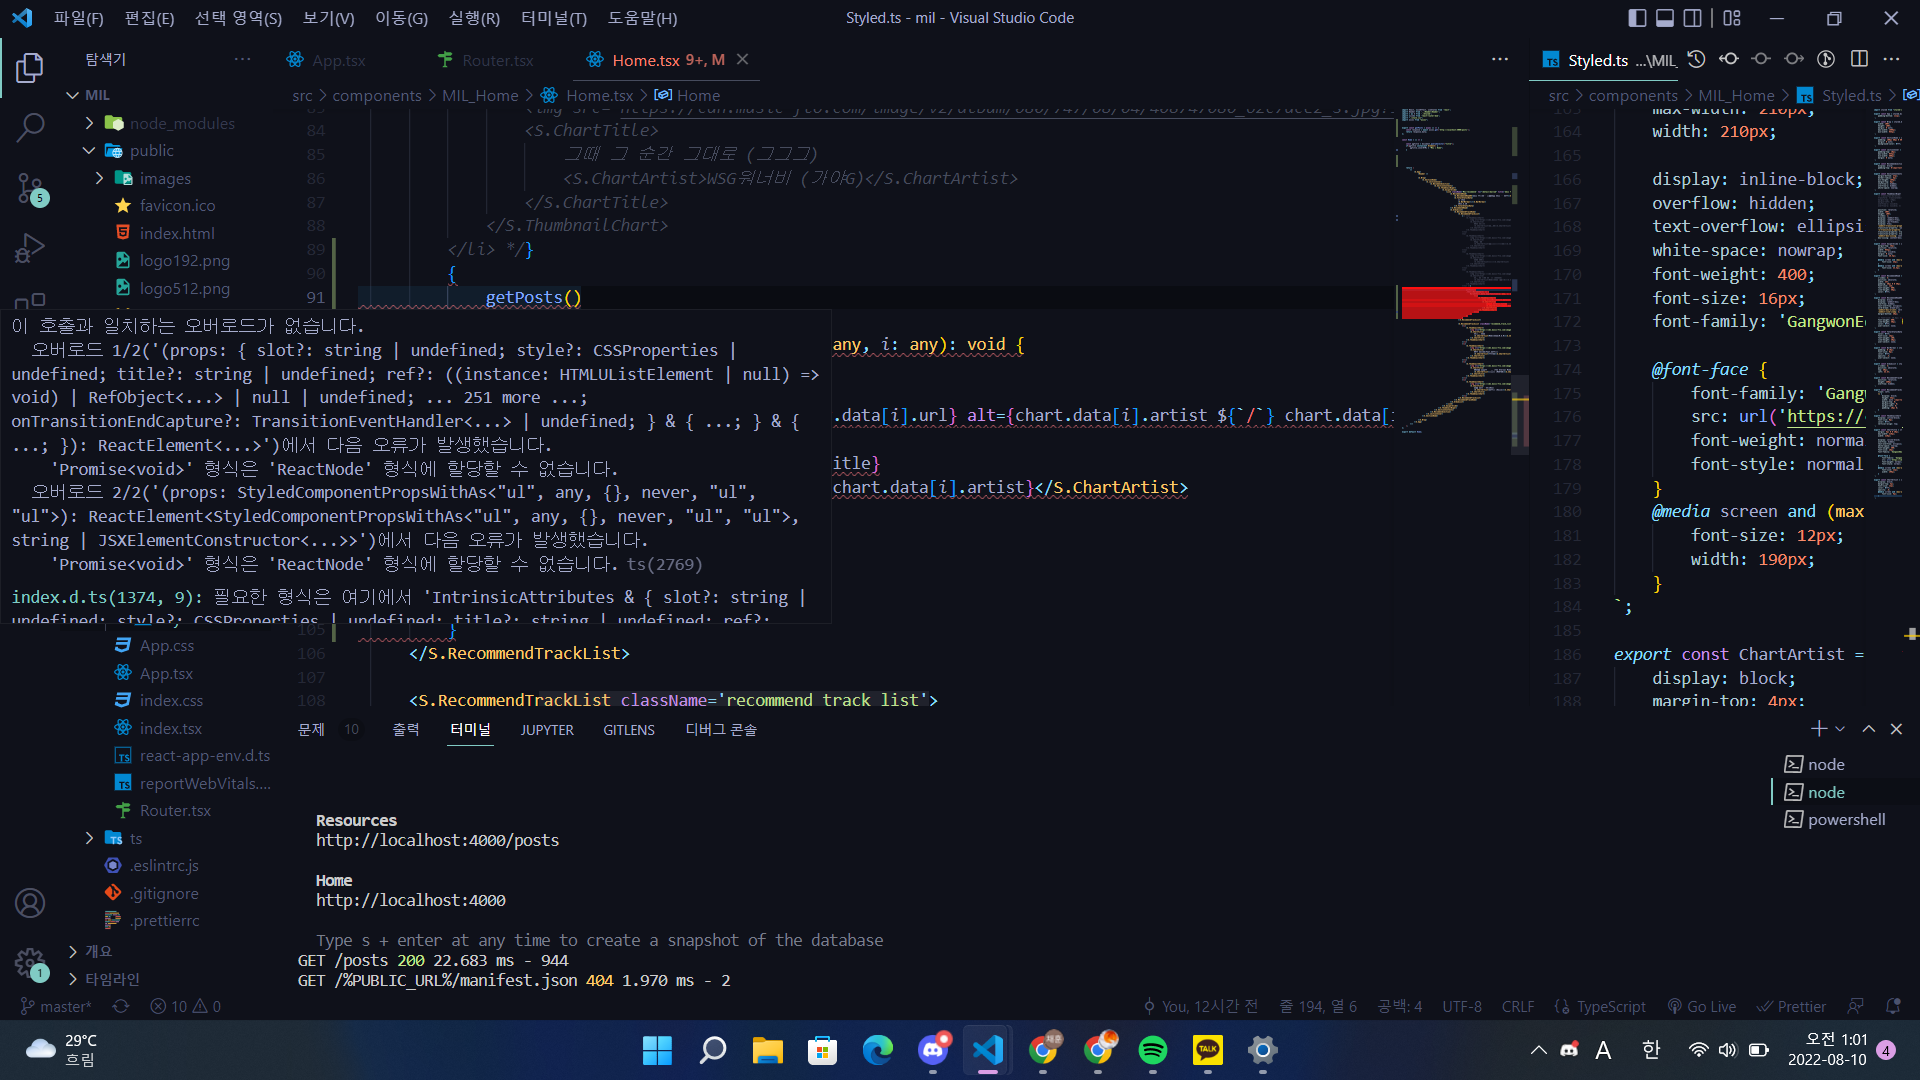This screenshot has width=1920, height=1080.
Task: Open the 파일(F) menu
Action: tap(78, 18)
